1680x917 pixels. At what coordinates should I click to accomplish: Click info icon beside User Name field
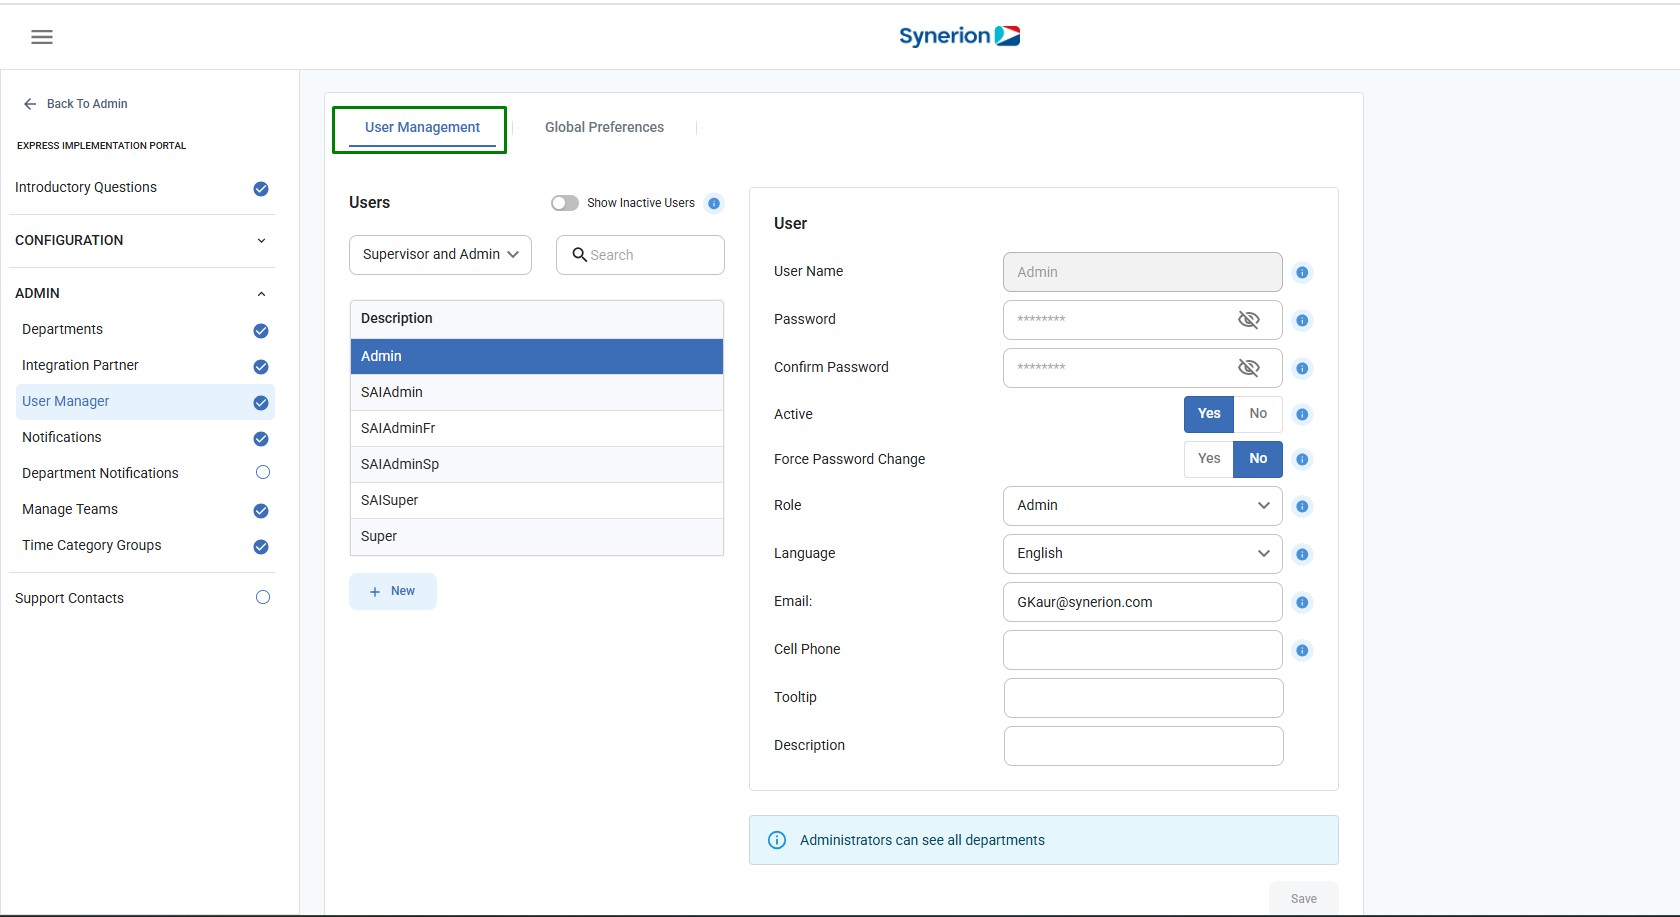1302,272
